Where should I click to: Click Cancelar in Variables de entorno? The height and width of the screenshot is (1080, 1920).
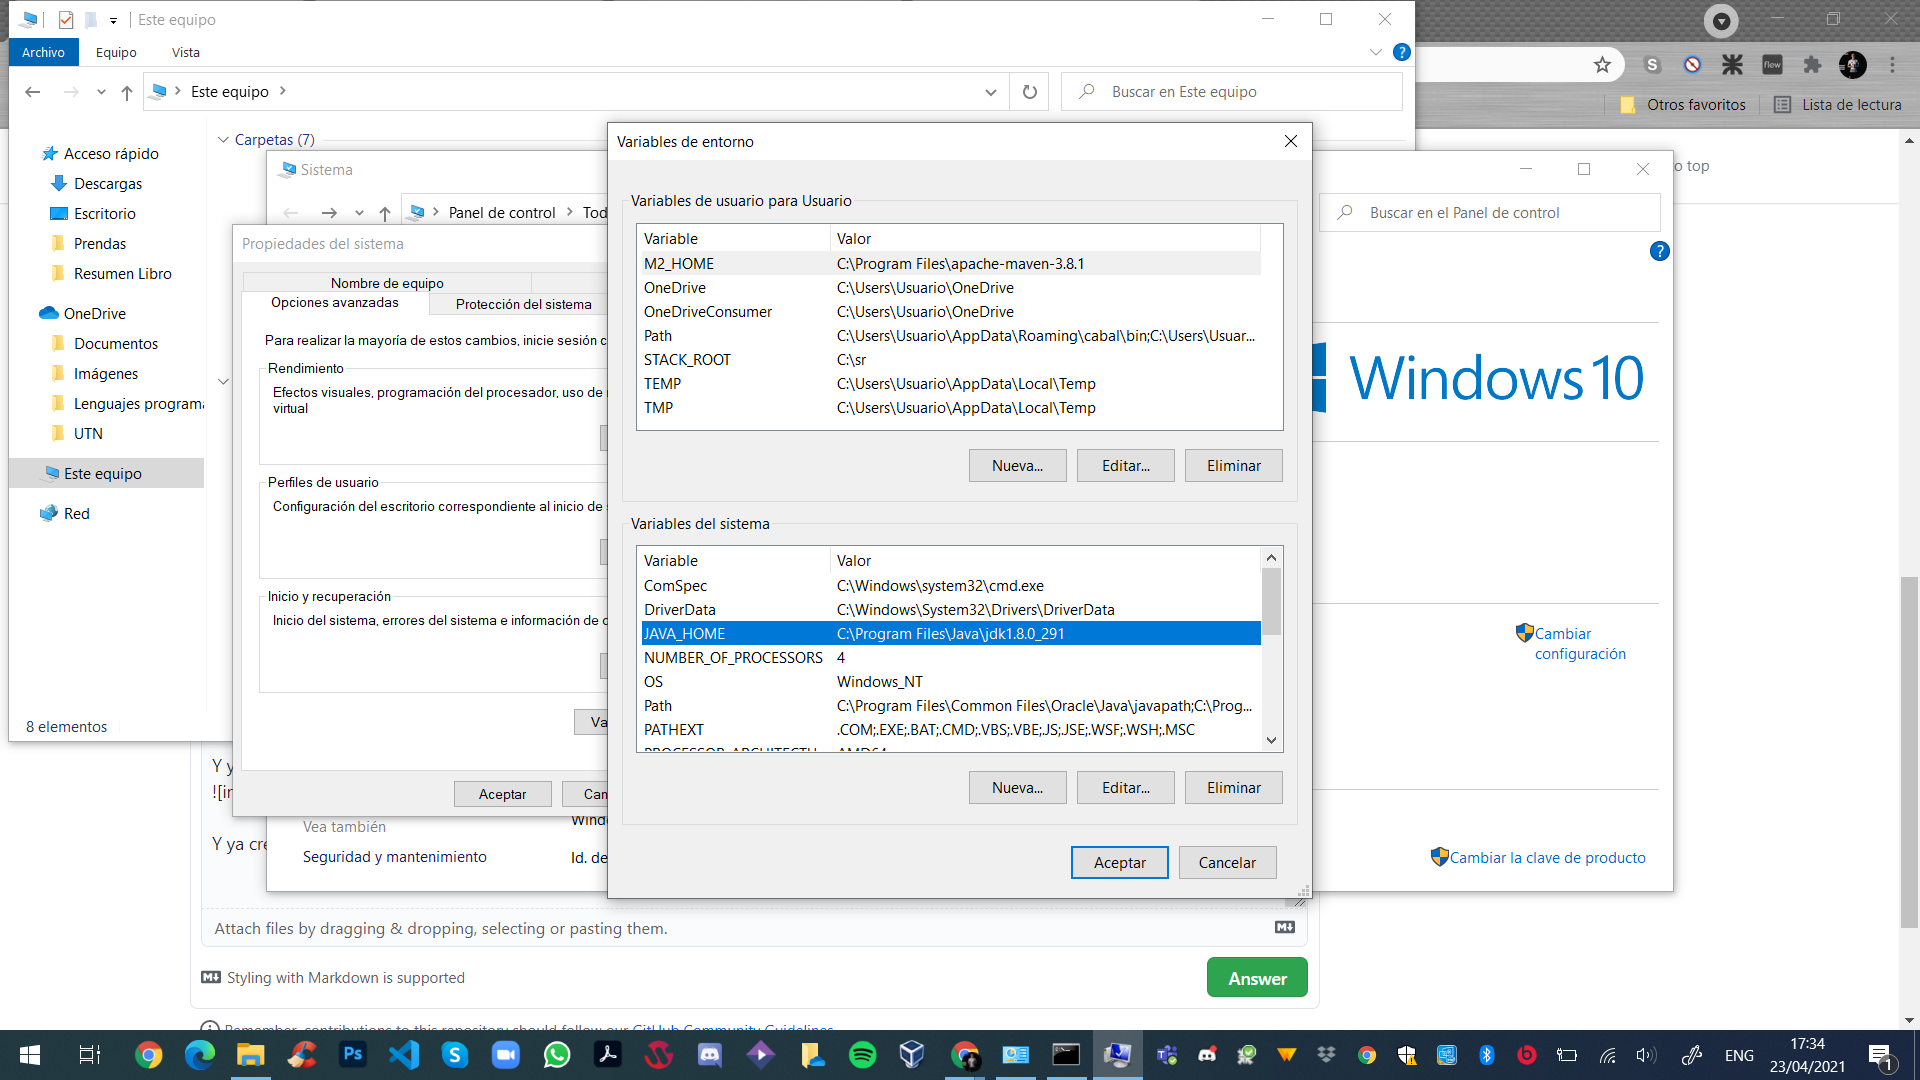tap(1227, 863)
